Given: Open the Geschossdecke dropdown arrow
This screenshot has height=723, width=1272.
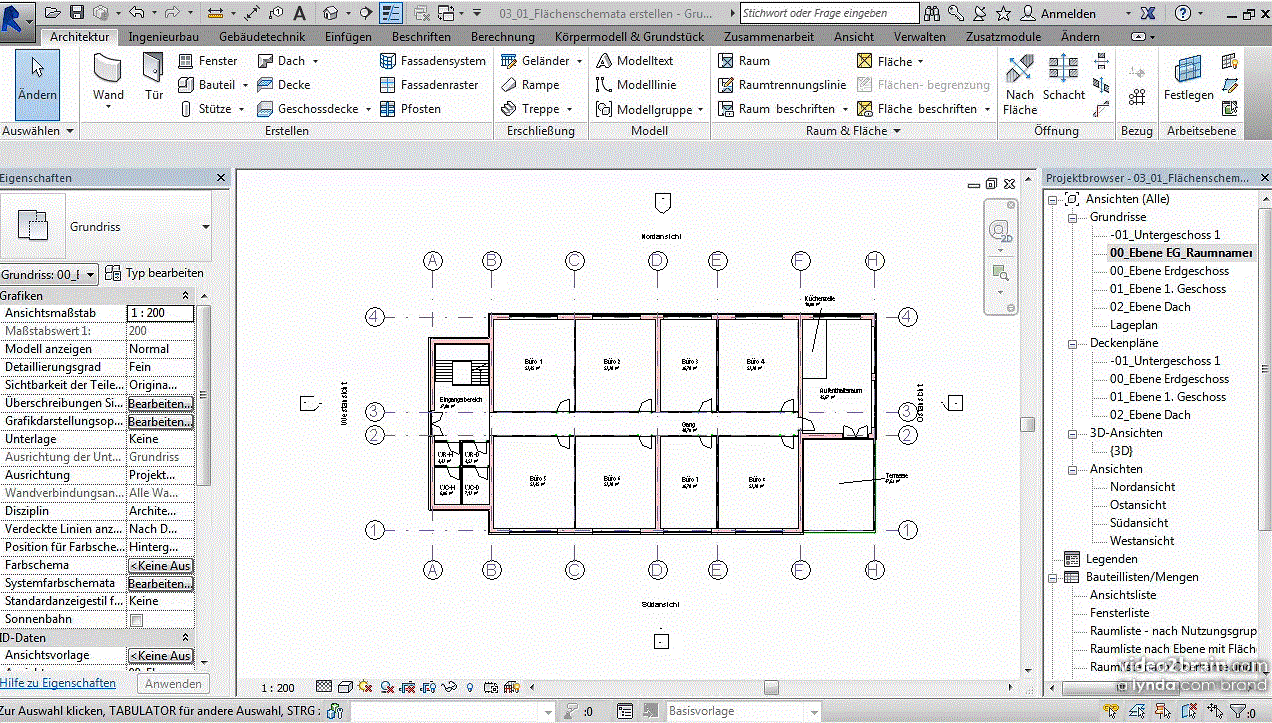Looking at the screenshot, I should click(368, 109).
